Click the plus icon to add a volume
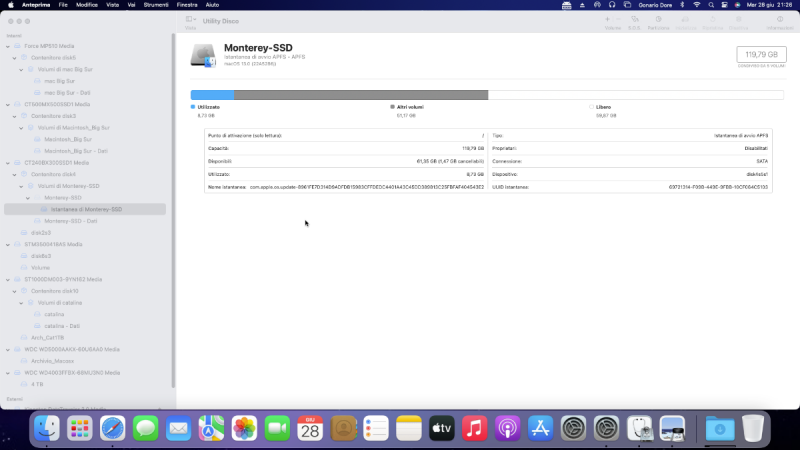The image size is (800, 450). 607,19
